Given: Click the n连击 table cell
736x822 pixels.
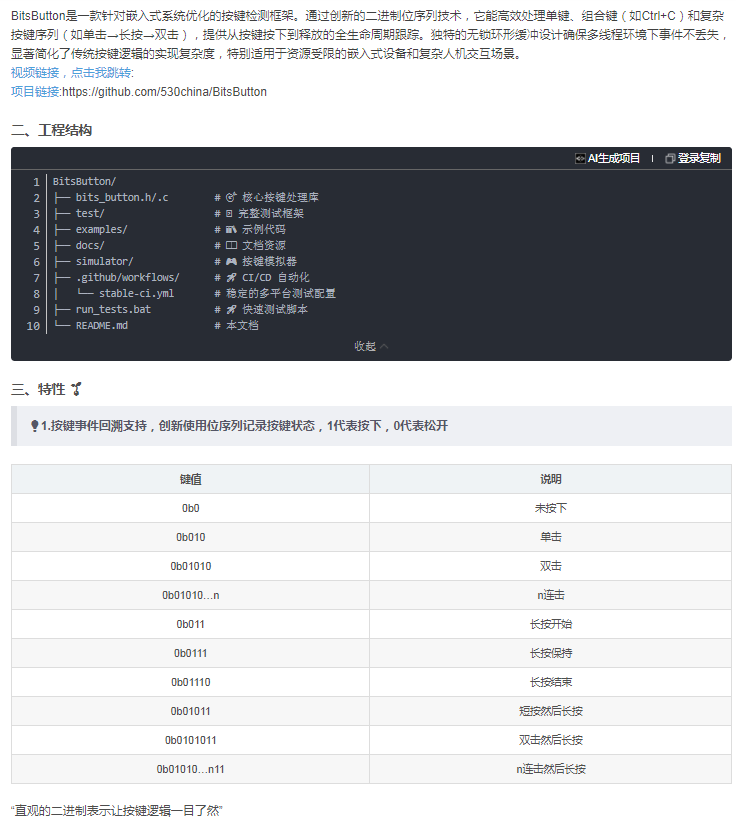Looking at the screenshot, I should coord(550,595).
